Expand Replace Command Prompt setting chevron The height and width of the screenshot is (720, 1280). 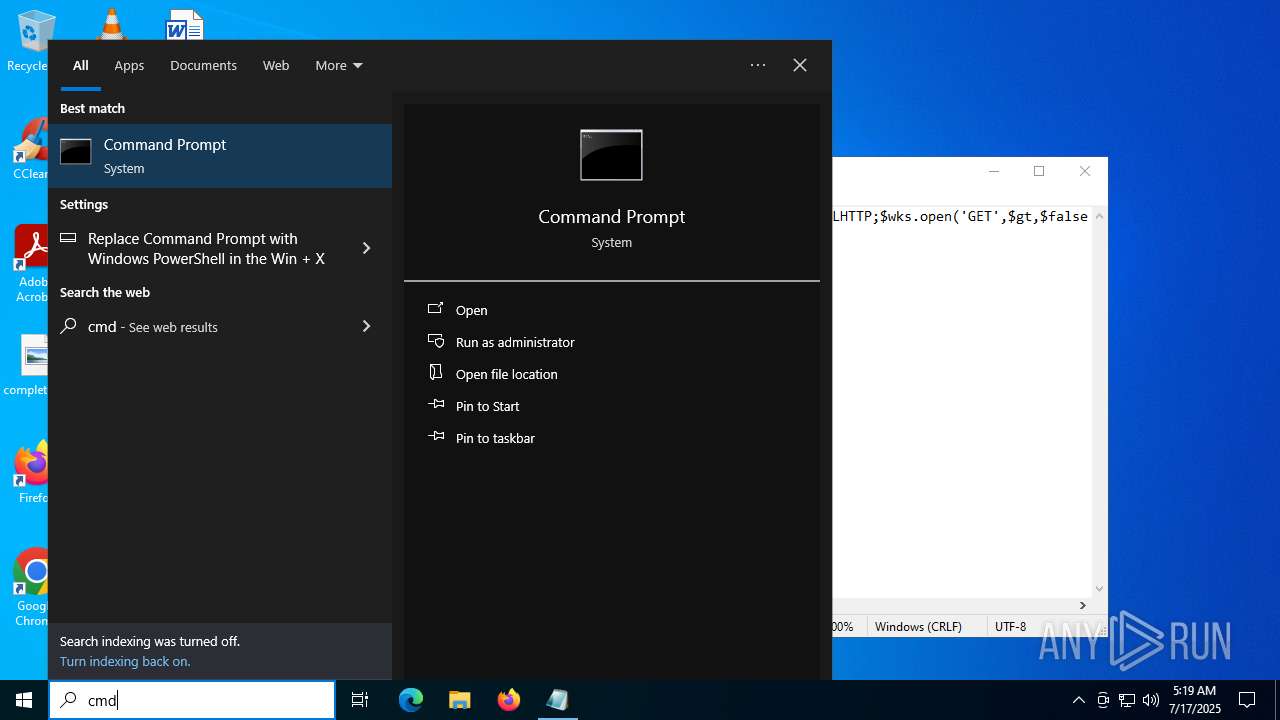[x=366, y=248]
